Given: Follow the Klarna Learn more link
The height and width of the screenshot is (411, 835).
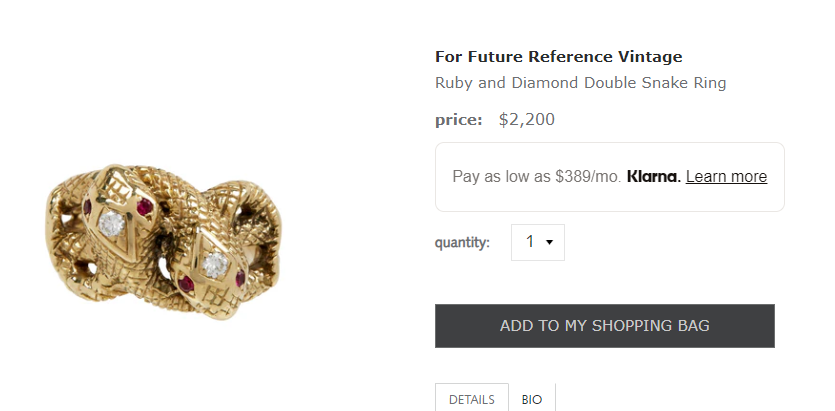Looking at the screenshot, I should point(726,177).
